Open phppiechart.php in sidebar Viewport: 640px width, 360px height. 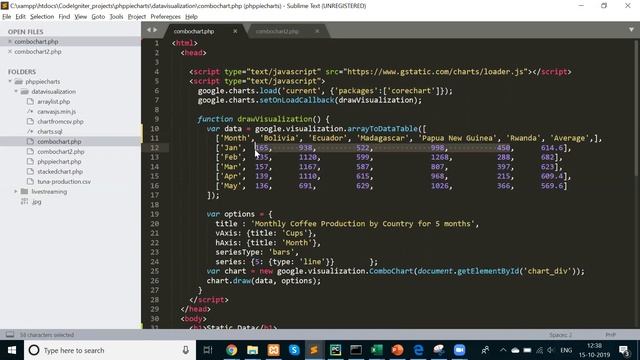coord(59,162)
